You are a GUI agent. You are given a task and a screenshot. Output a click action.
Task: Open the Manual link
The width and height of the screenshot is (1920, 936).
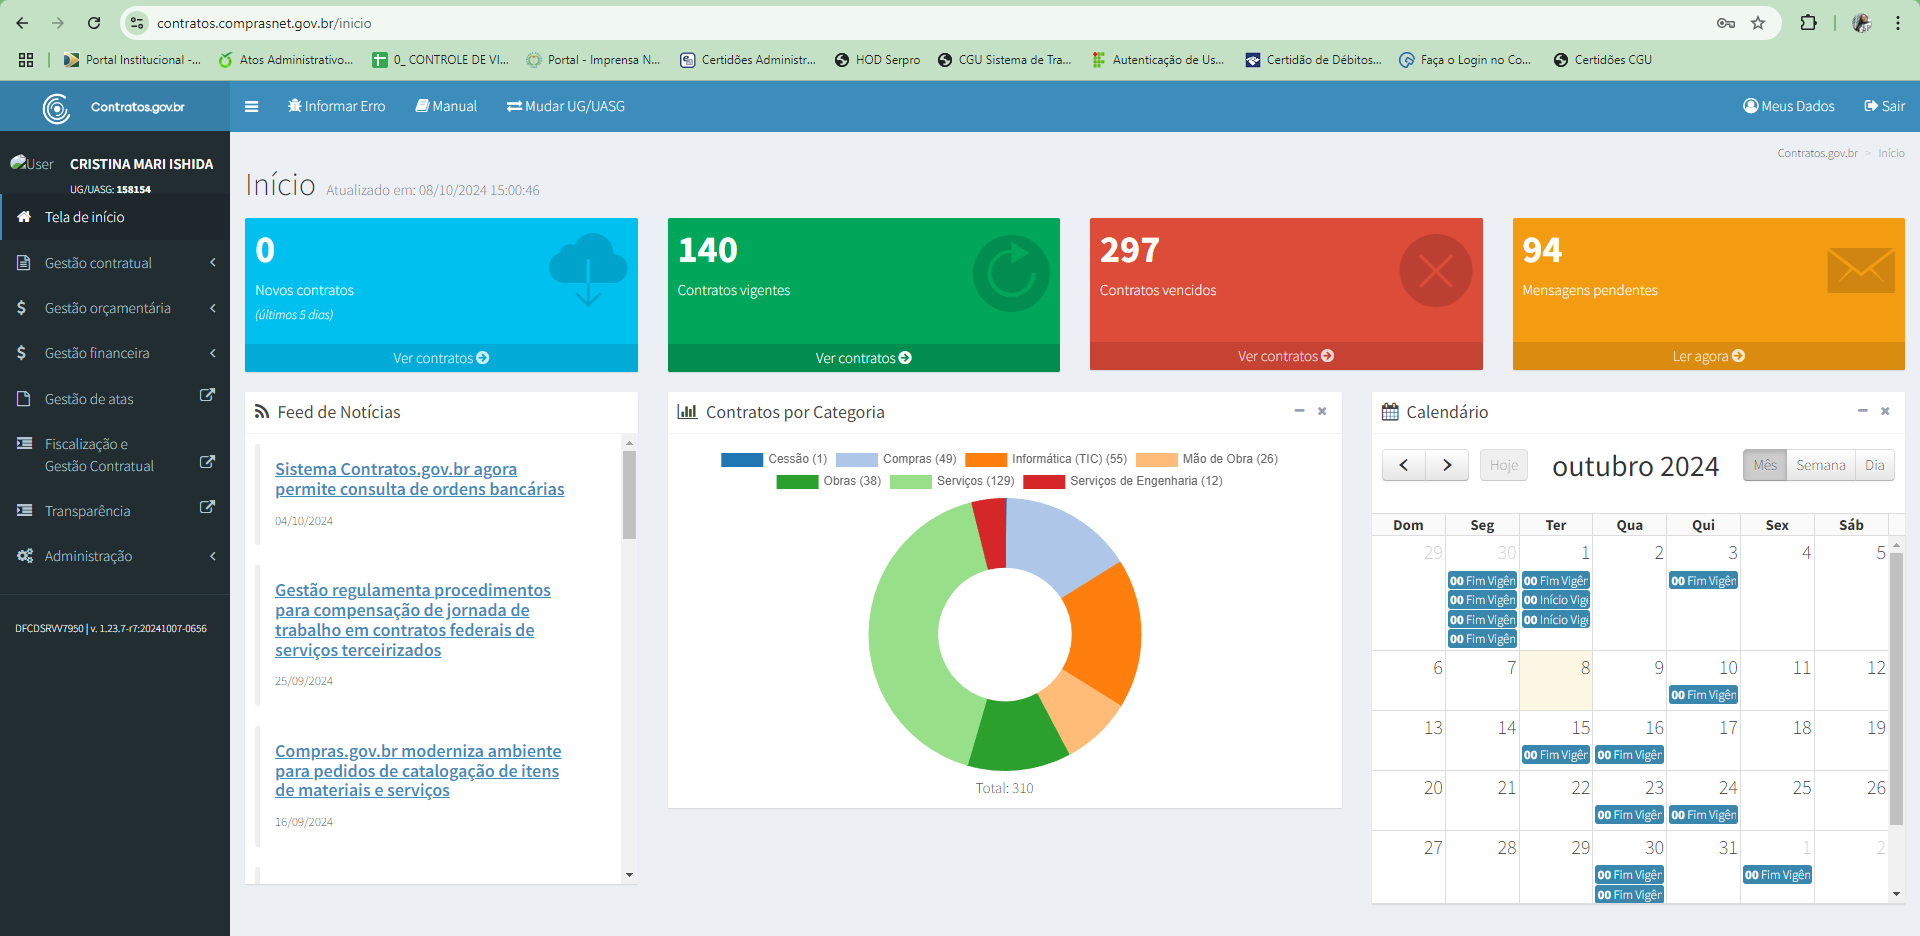coord(446,106)
